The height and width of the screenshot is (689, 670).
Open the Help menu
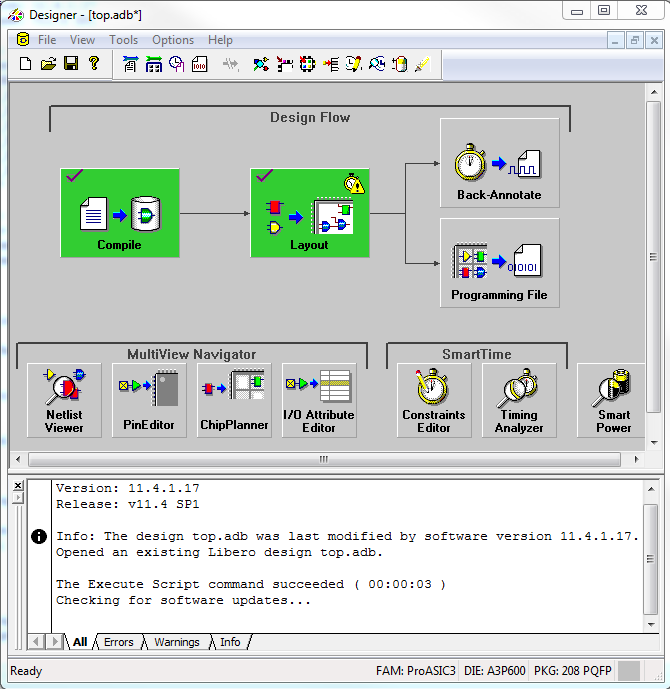point(220,40)
